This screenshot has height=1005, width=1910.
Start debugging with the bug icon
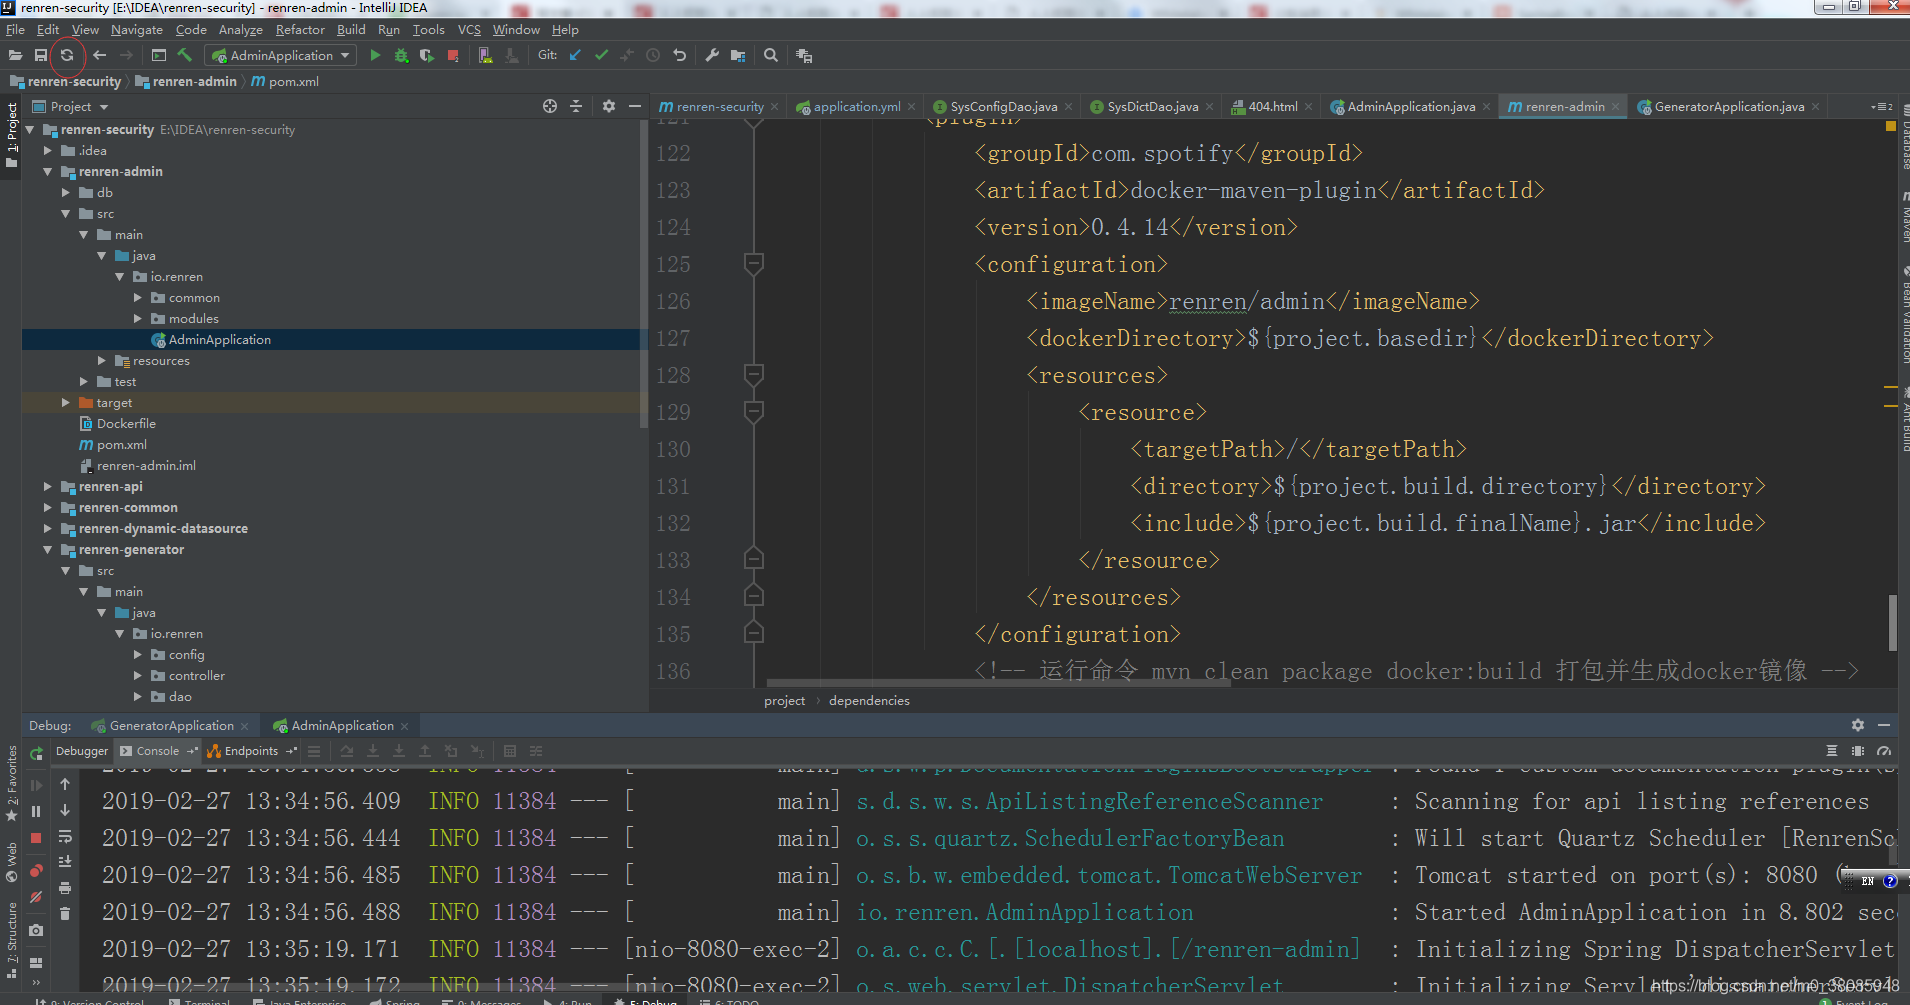point(401,55)
